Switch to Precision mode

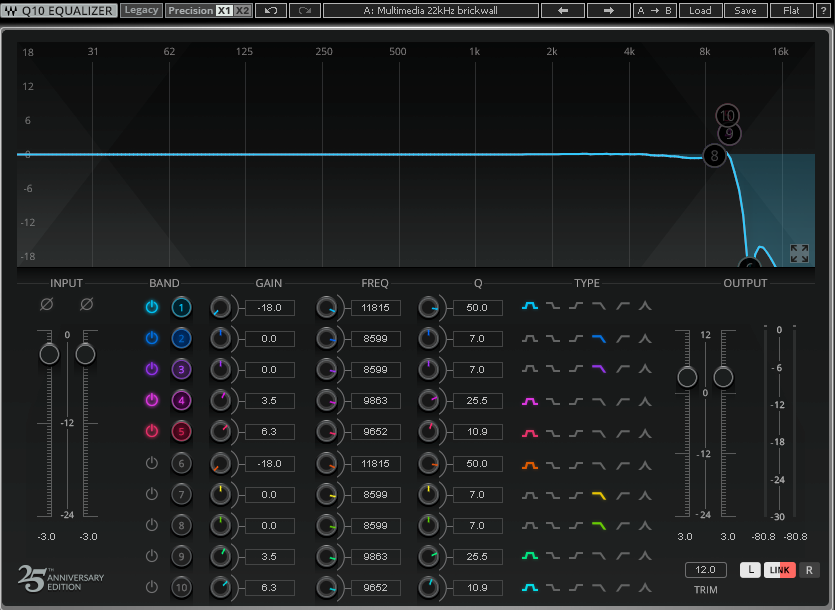(x=190, y=10)
